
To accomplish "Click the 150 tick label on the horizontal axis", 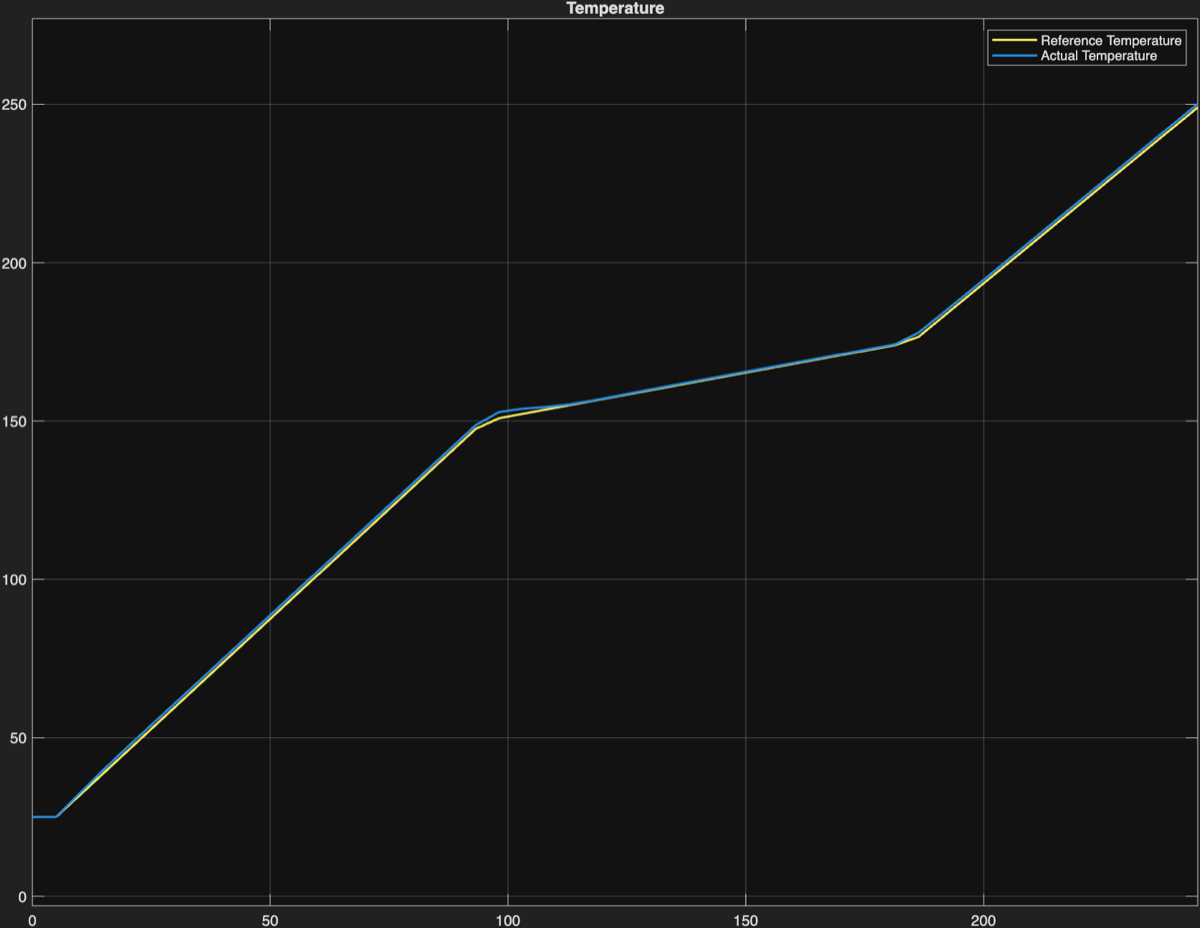I will (x=746, y=919).
